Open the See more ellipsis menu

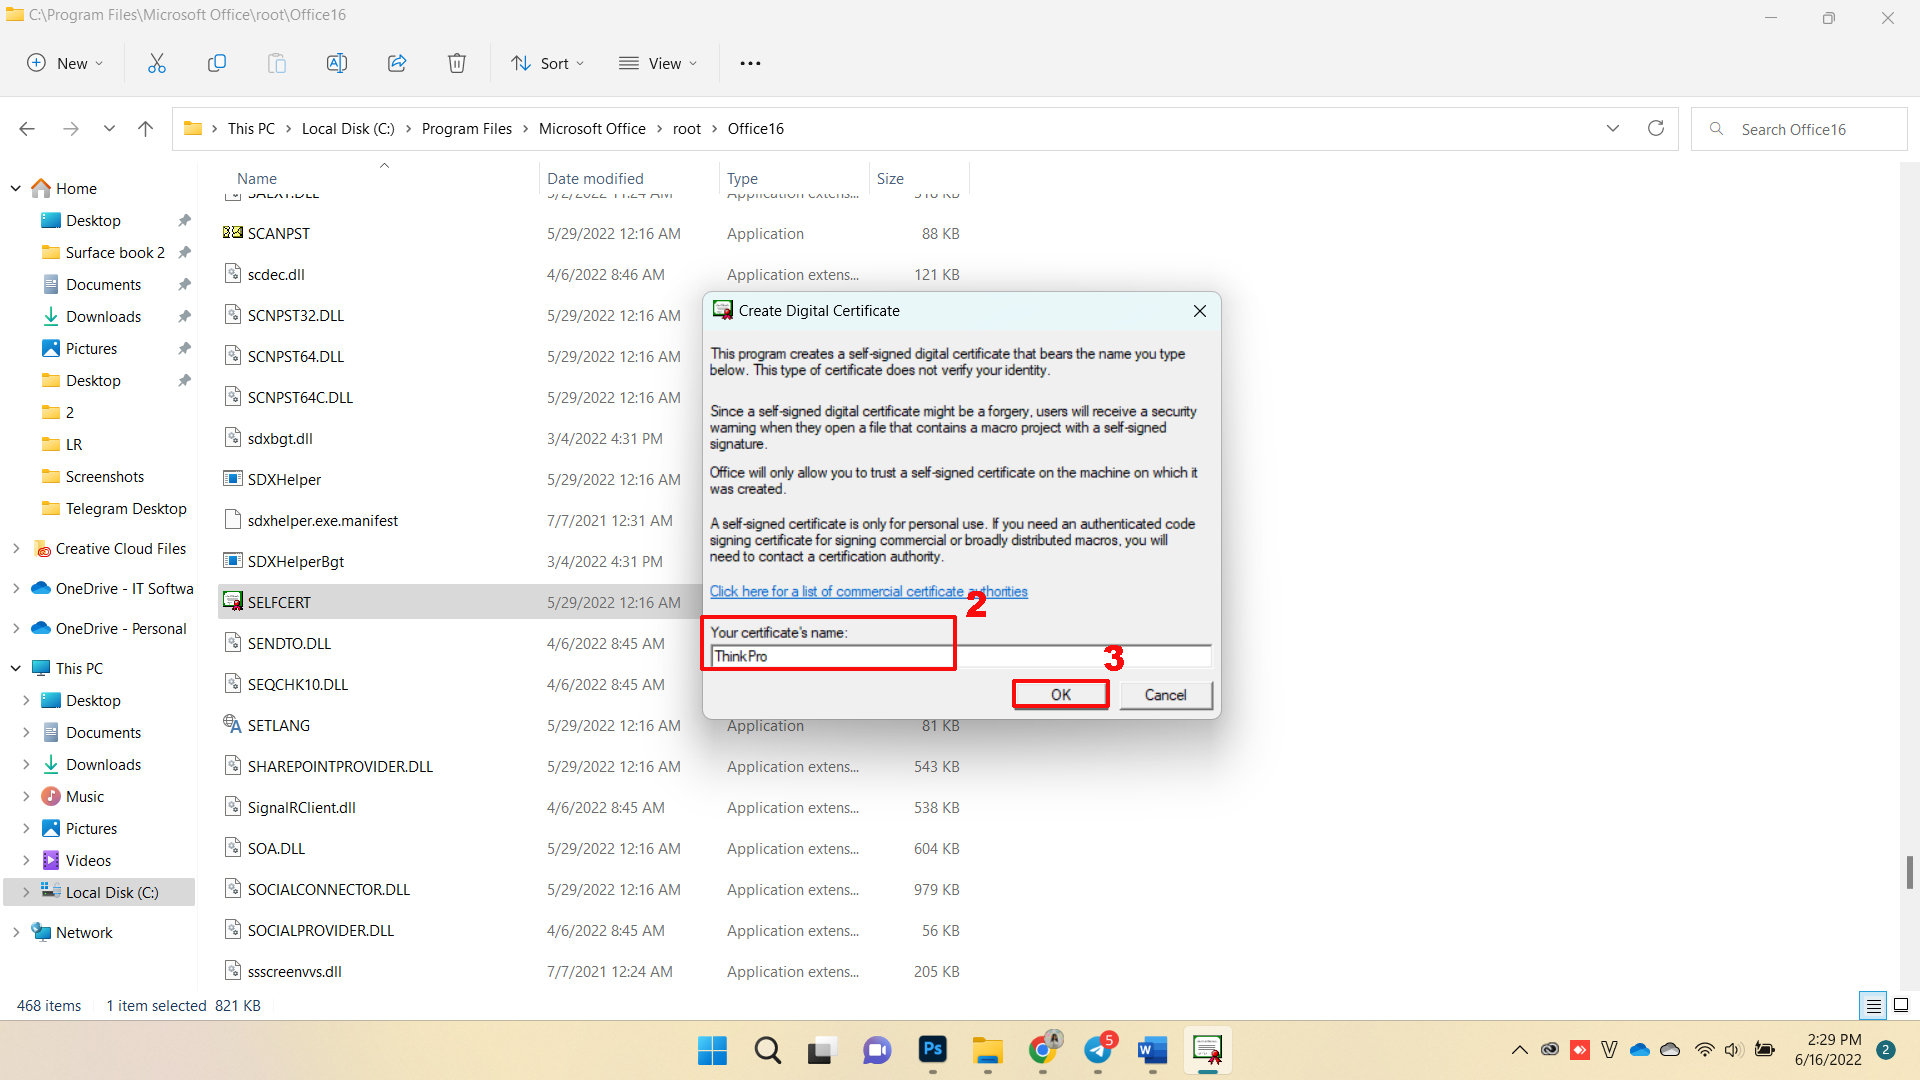(750, 63)
